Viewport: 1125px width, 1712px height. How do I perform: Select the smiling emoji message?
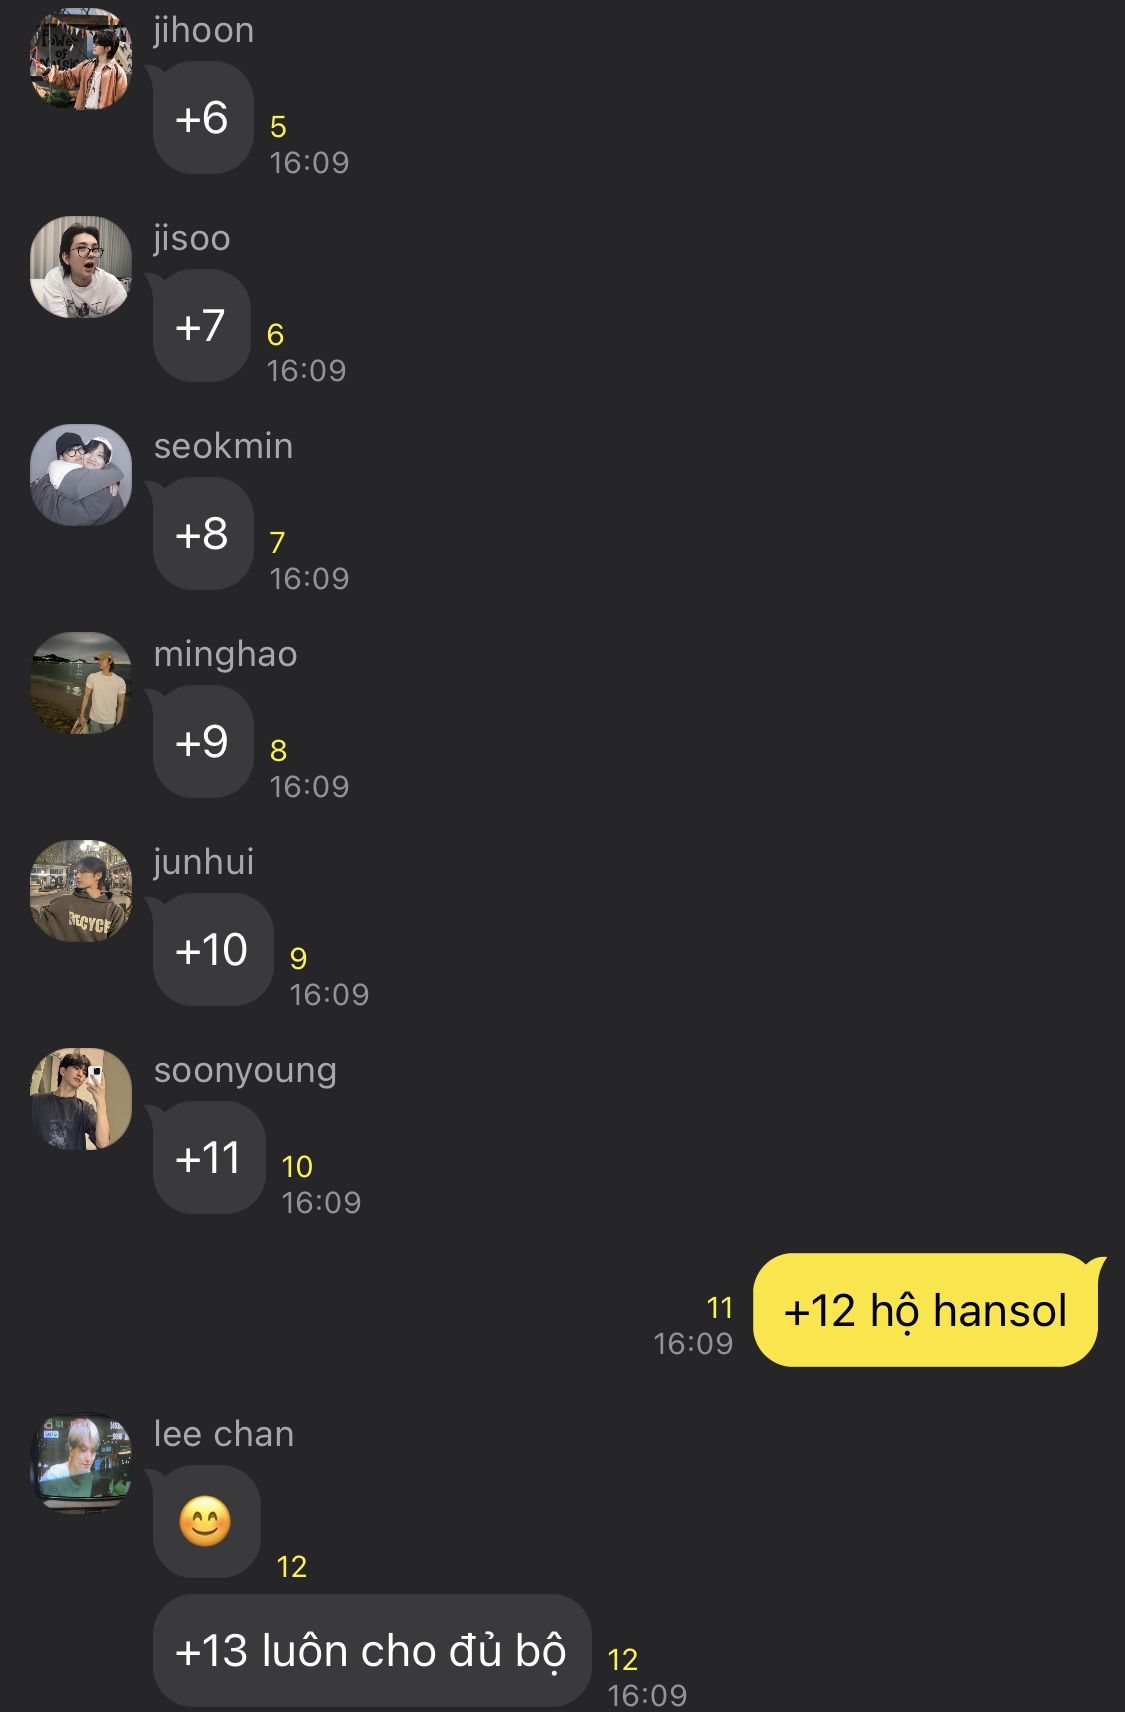[206, 1522]
